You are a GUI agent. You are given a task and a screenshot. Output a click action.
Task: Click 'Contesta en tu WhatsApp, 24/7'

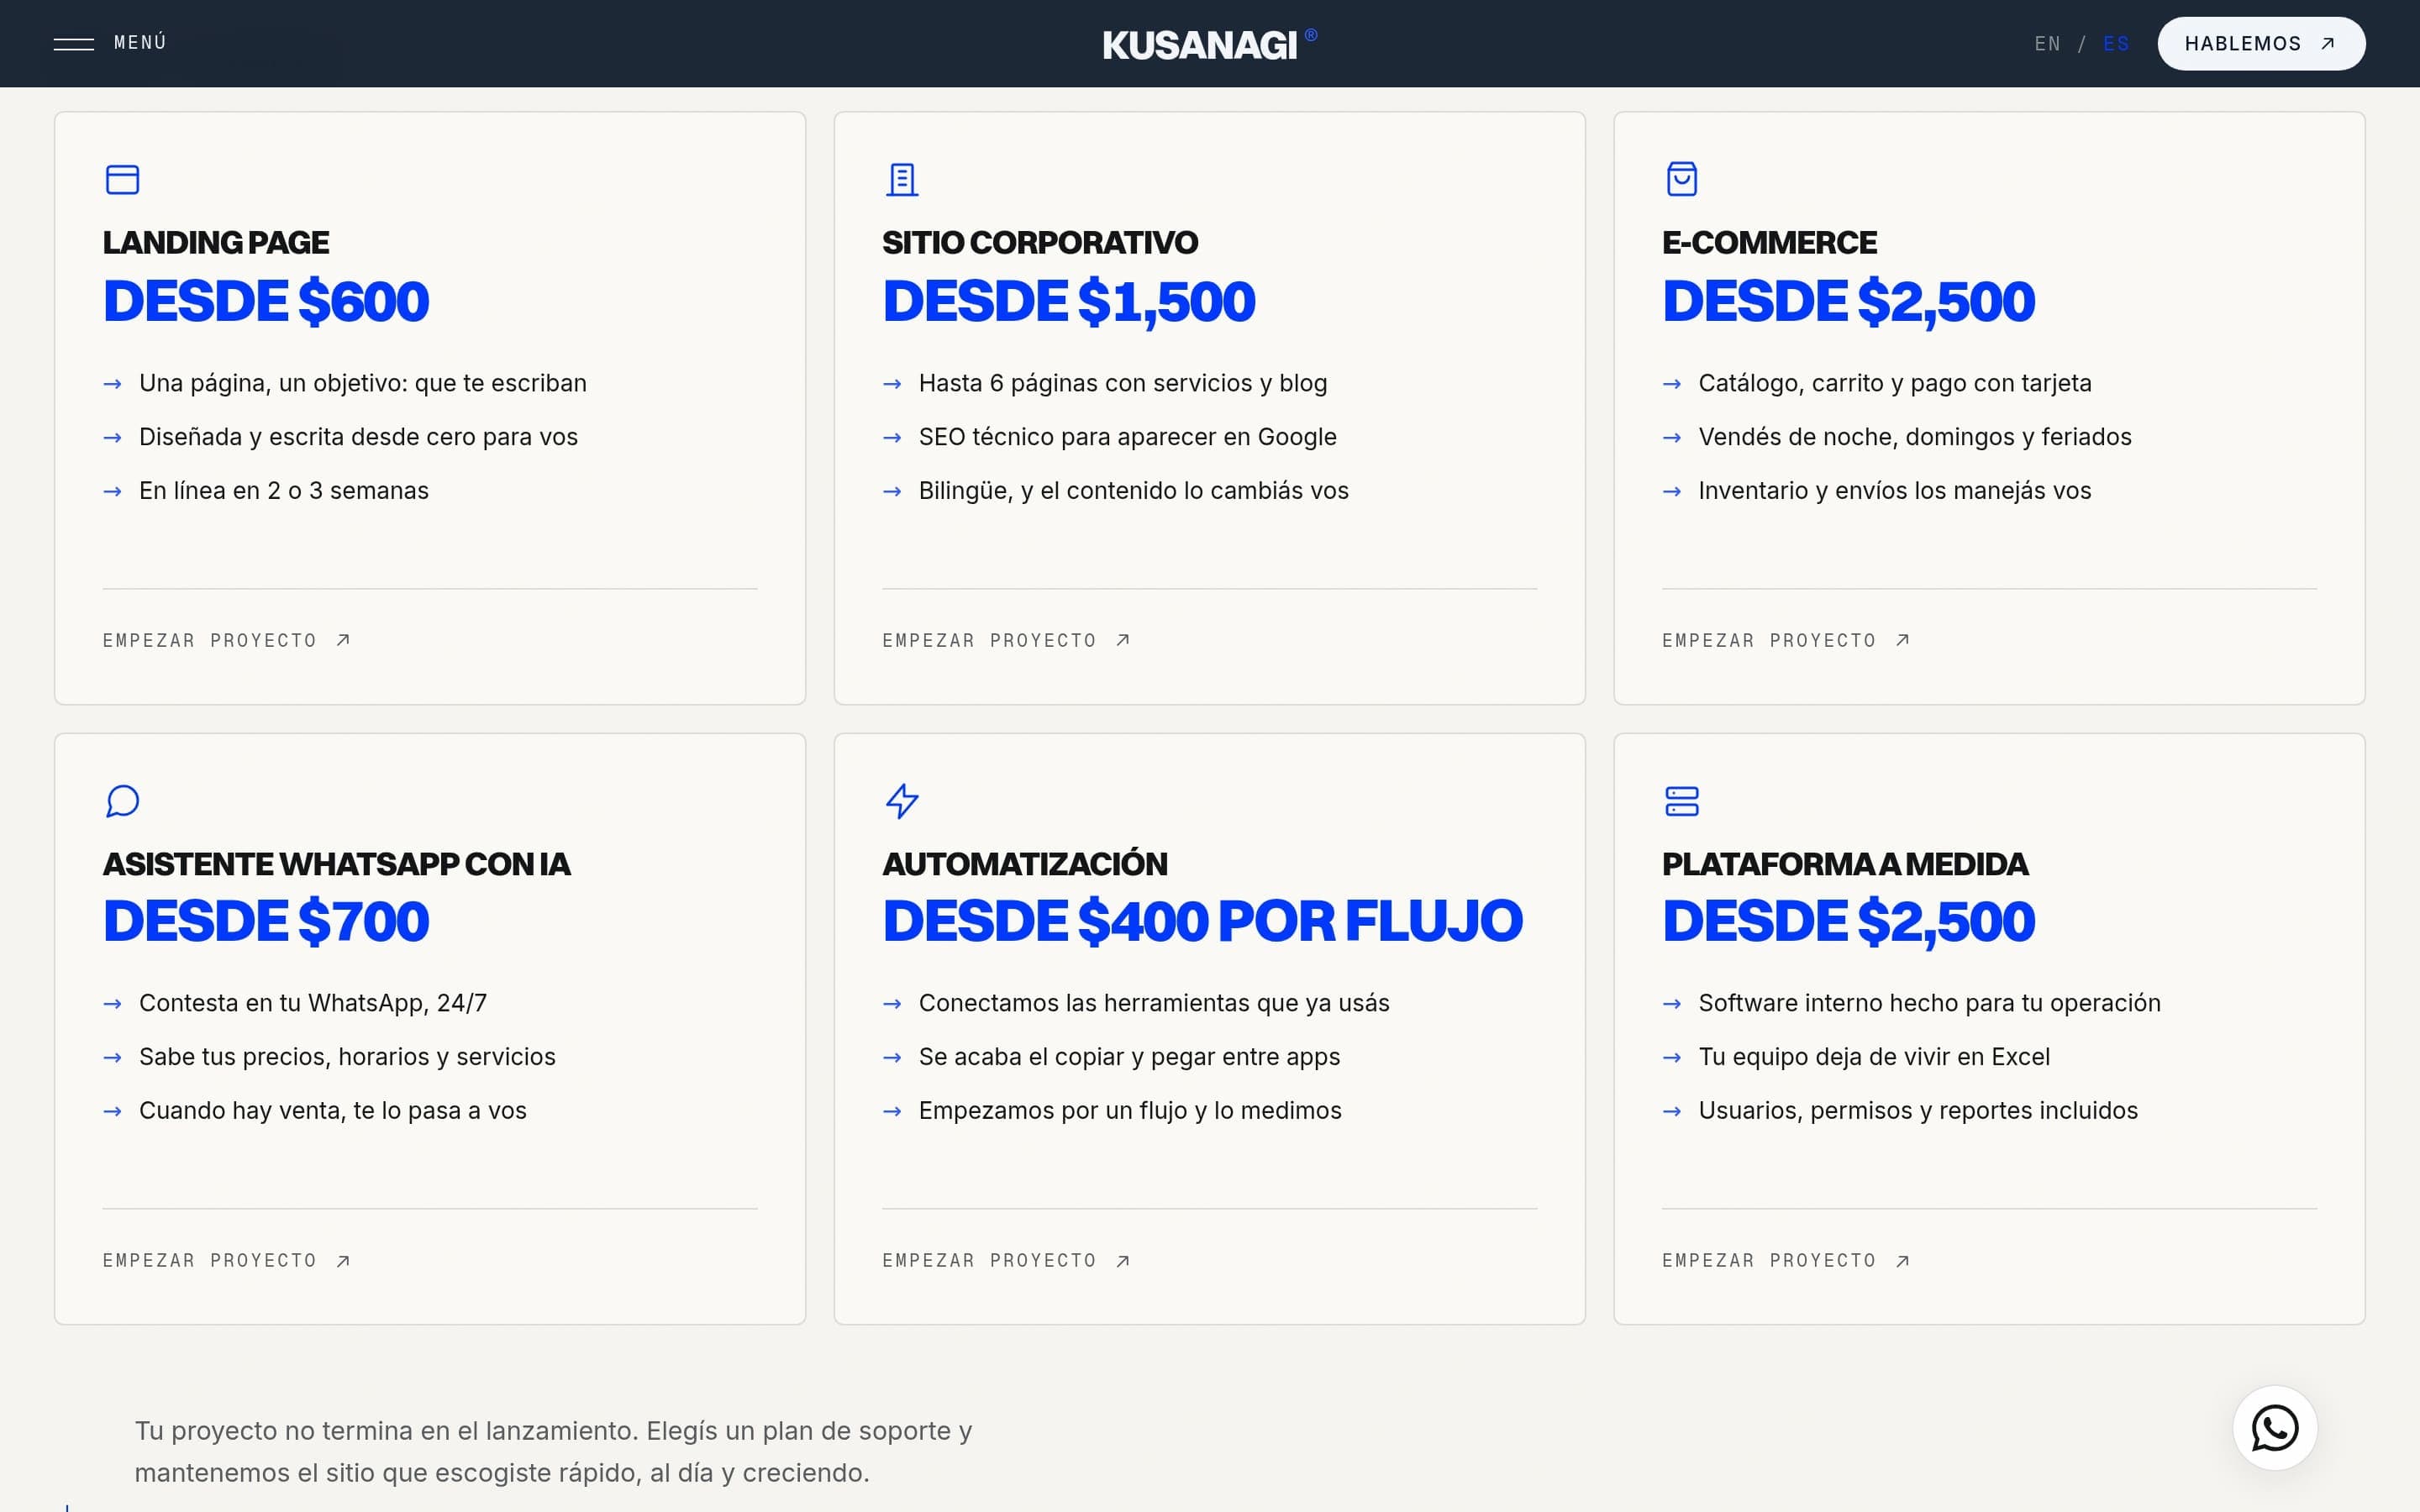pos(313,1003)
